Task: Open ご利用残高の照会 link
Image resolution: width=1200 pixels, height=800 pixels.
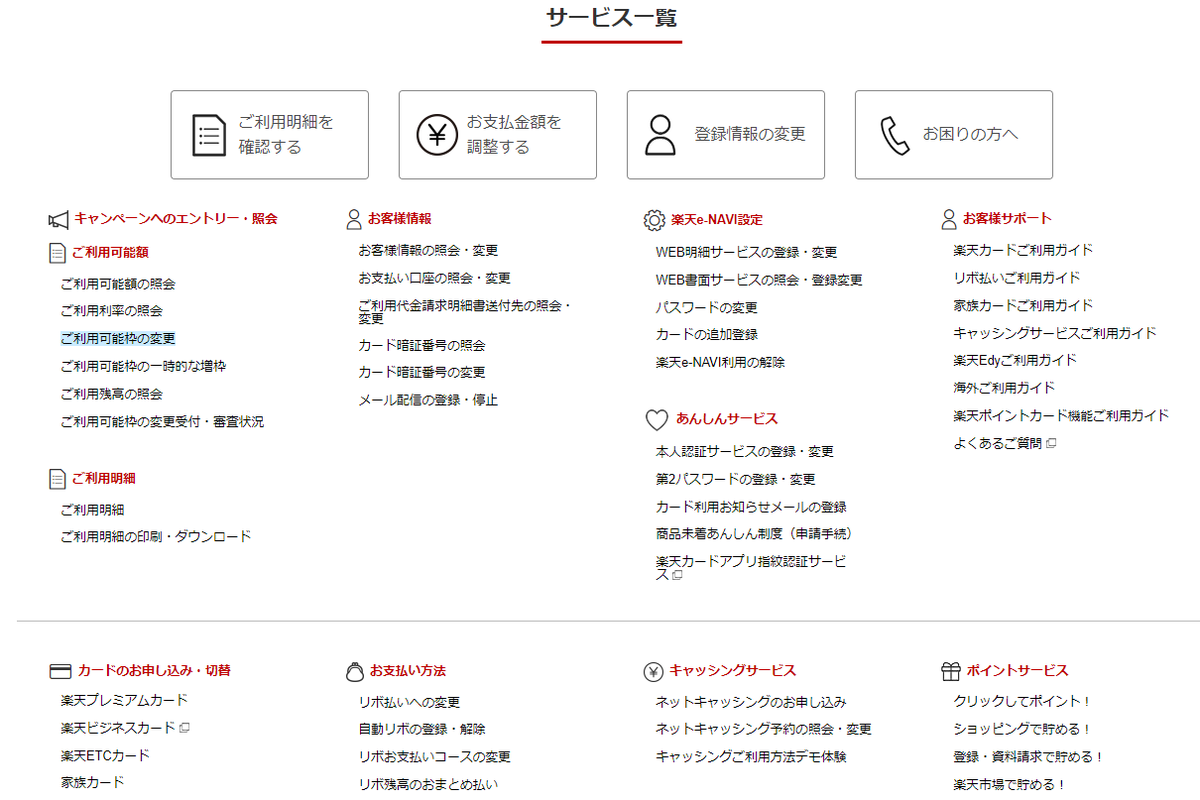Action: [x=111, y=394]
